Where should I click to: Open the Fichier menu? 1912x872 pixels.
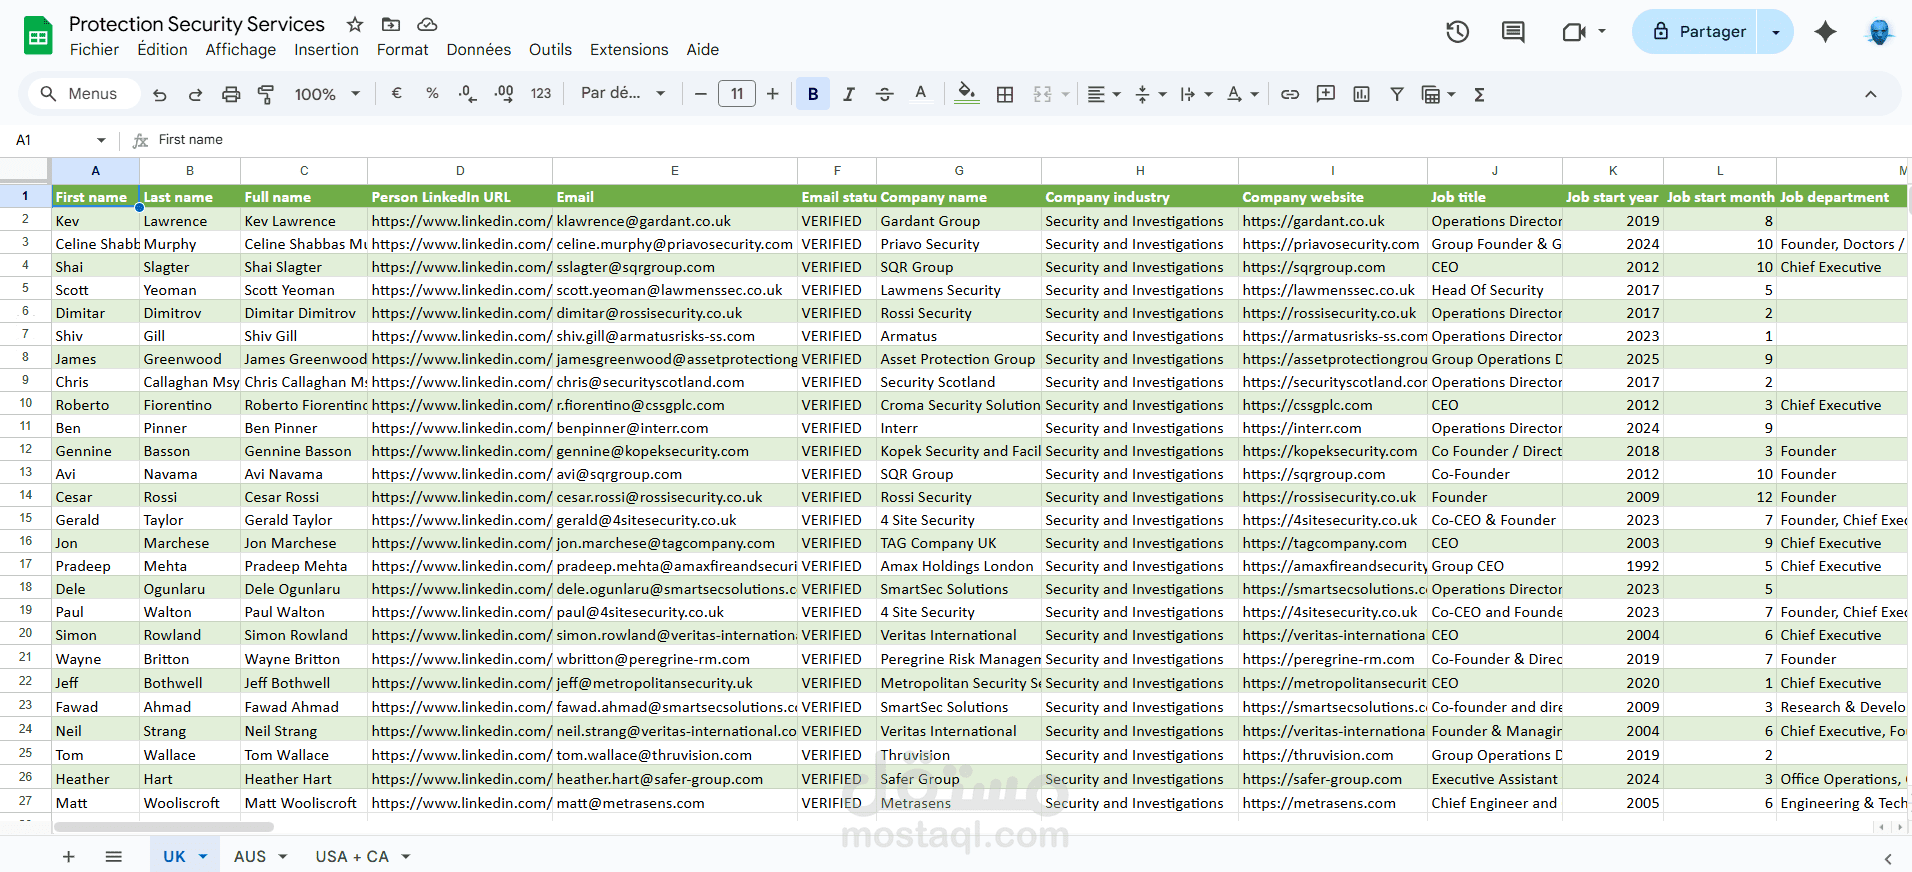pyautogui.click(x=94, y=49)
